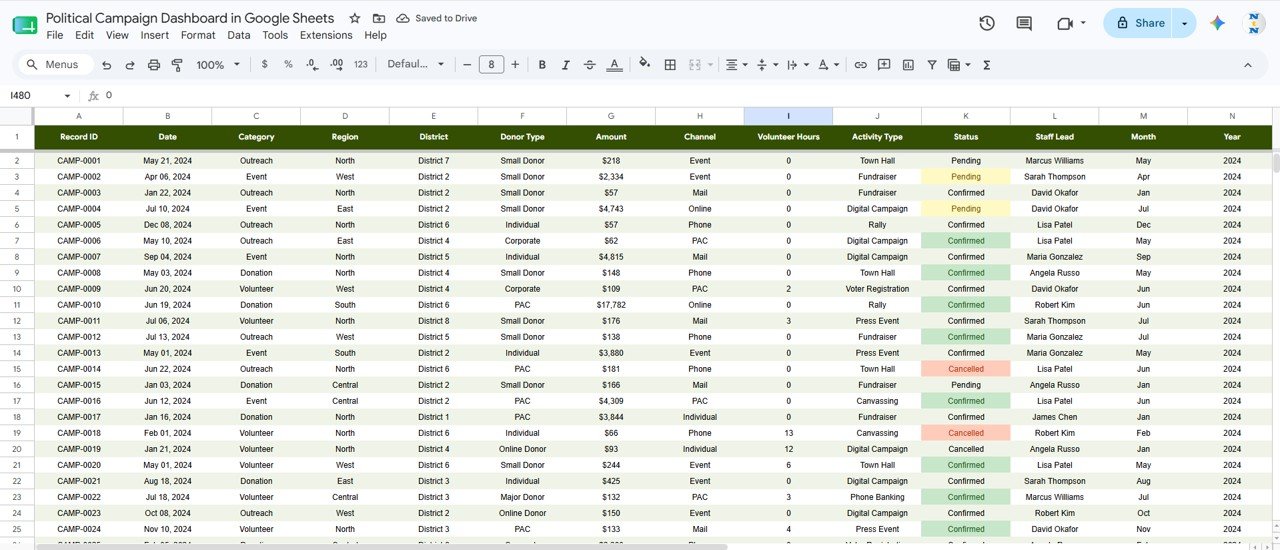Screen dimensions: 1280x550
Task: Open zoom 100% dropdown
Action: pos(218,65)
